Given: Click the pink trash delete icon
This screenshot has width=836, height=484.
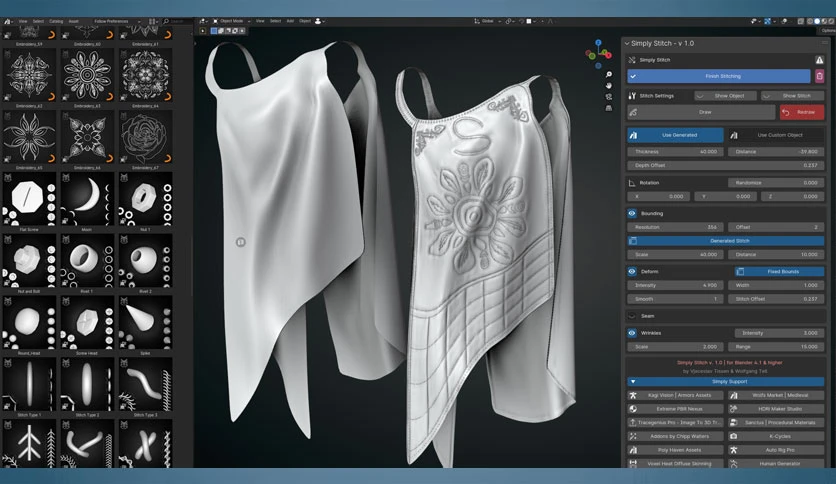Looking at the screenshot, I should [819, 76].
